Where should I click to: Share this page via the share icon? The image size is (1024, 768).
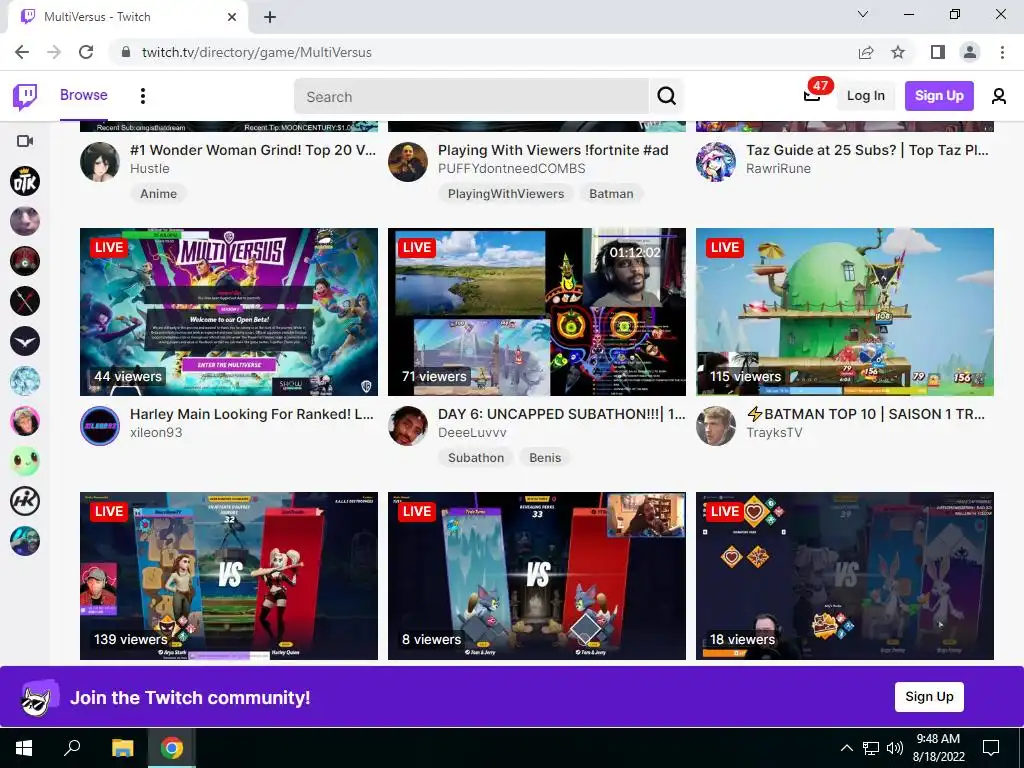(865, 52)
